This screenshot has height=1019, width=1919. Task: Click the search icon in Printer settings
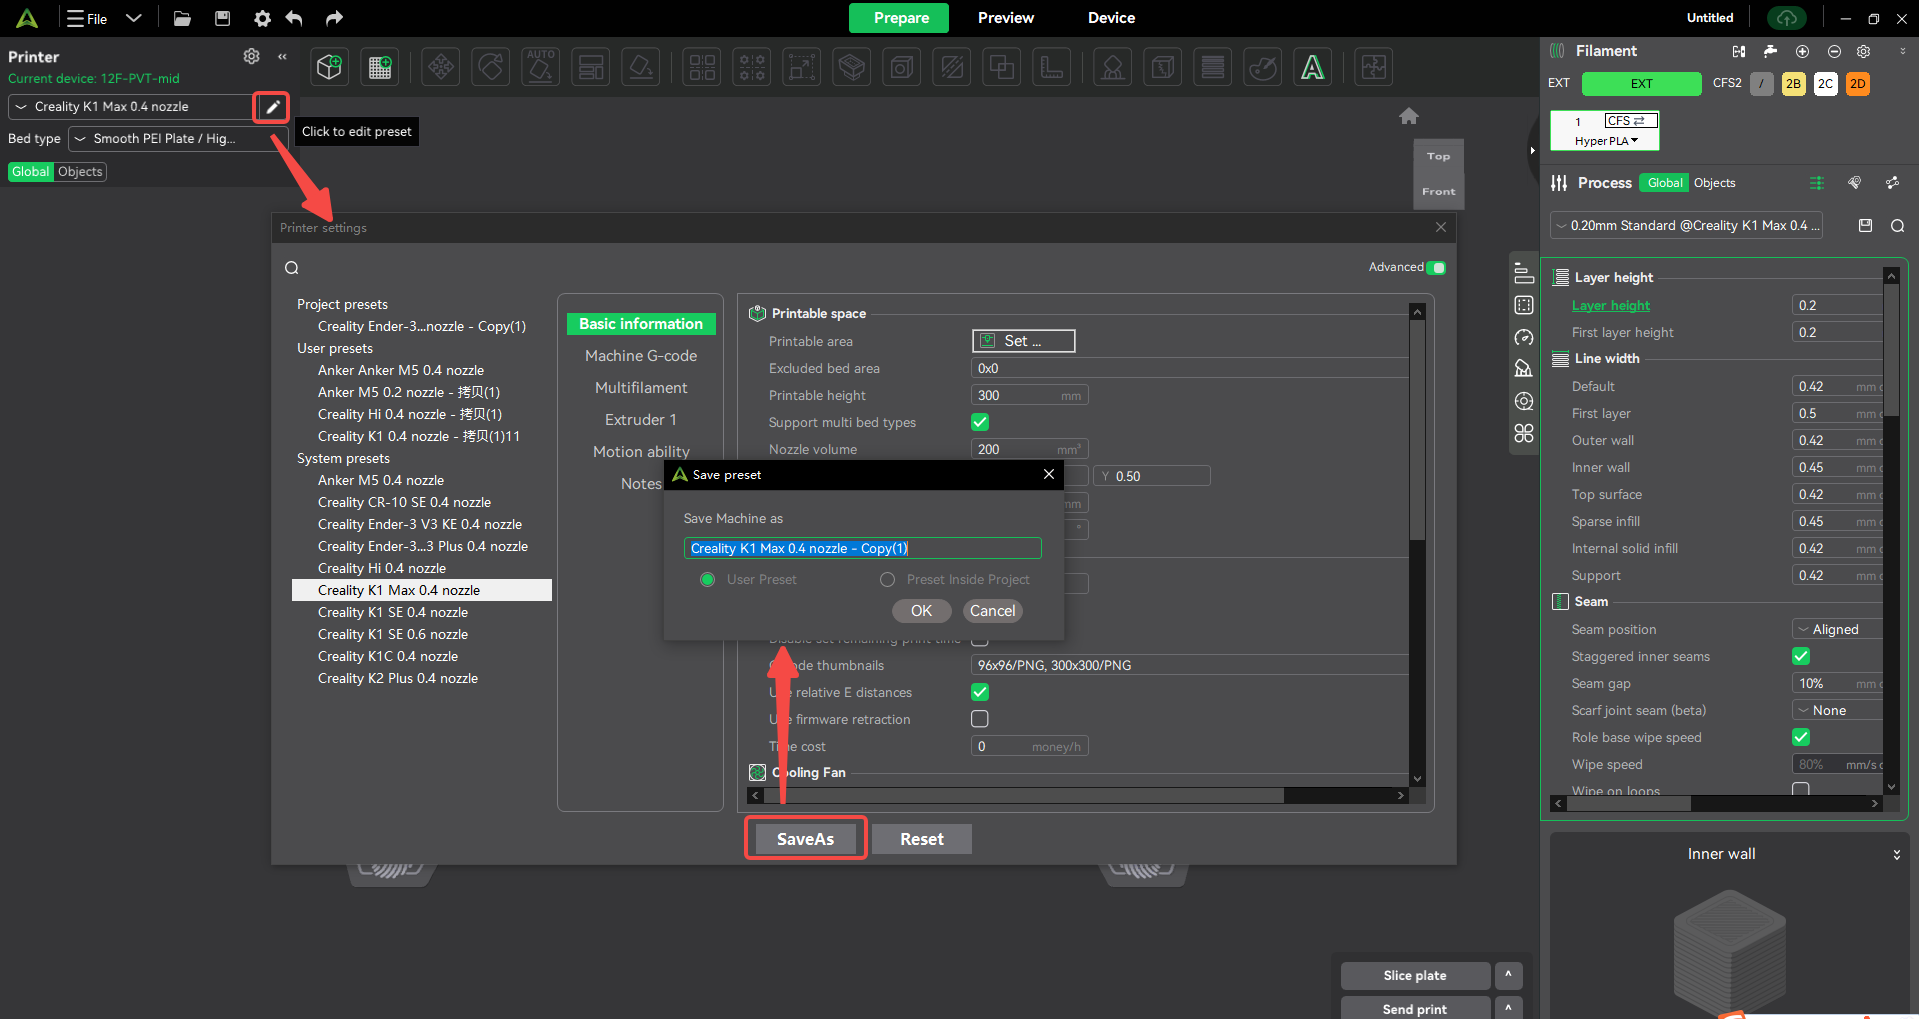pos(292,268)
